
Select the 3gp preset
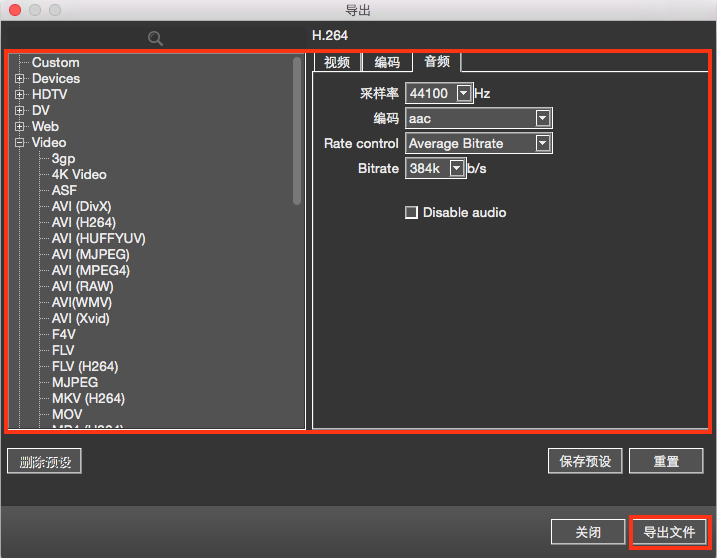click(64, 159)
